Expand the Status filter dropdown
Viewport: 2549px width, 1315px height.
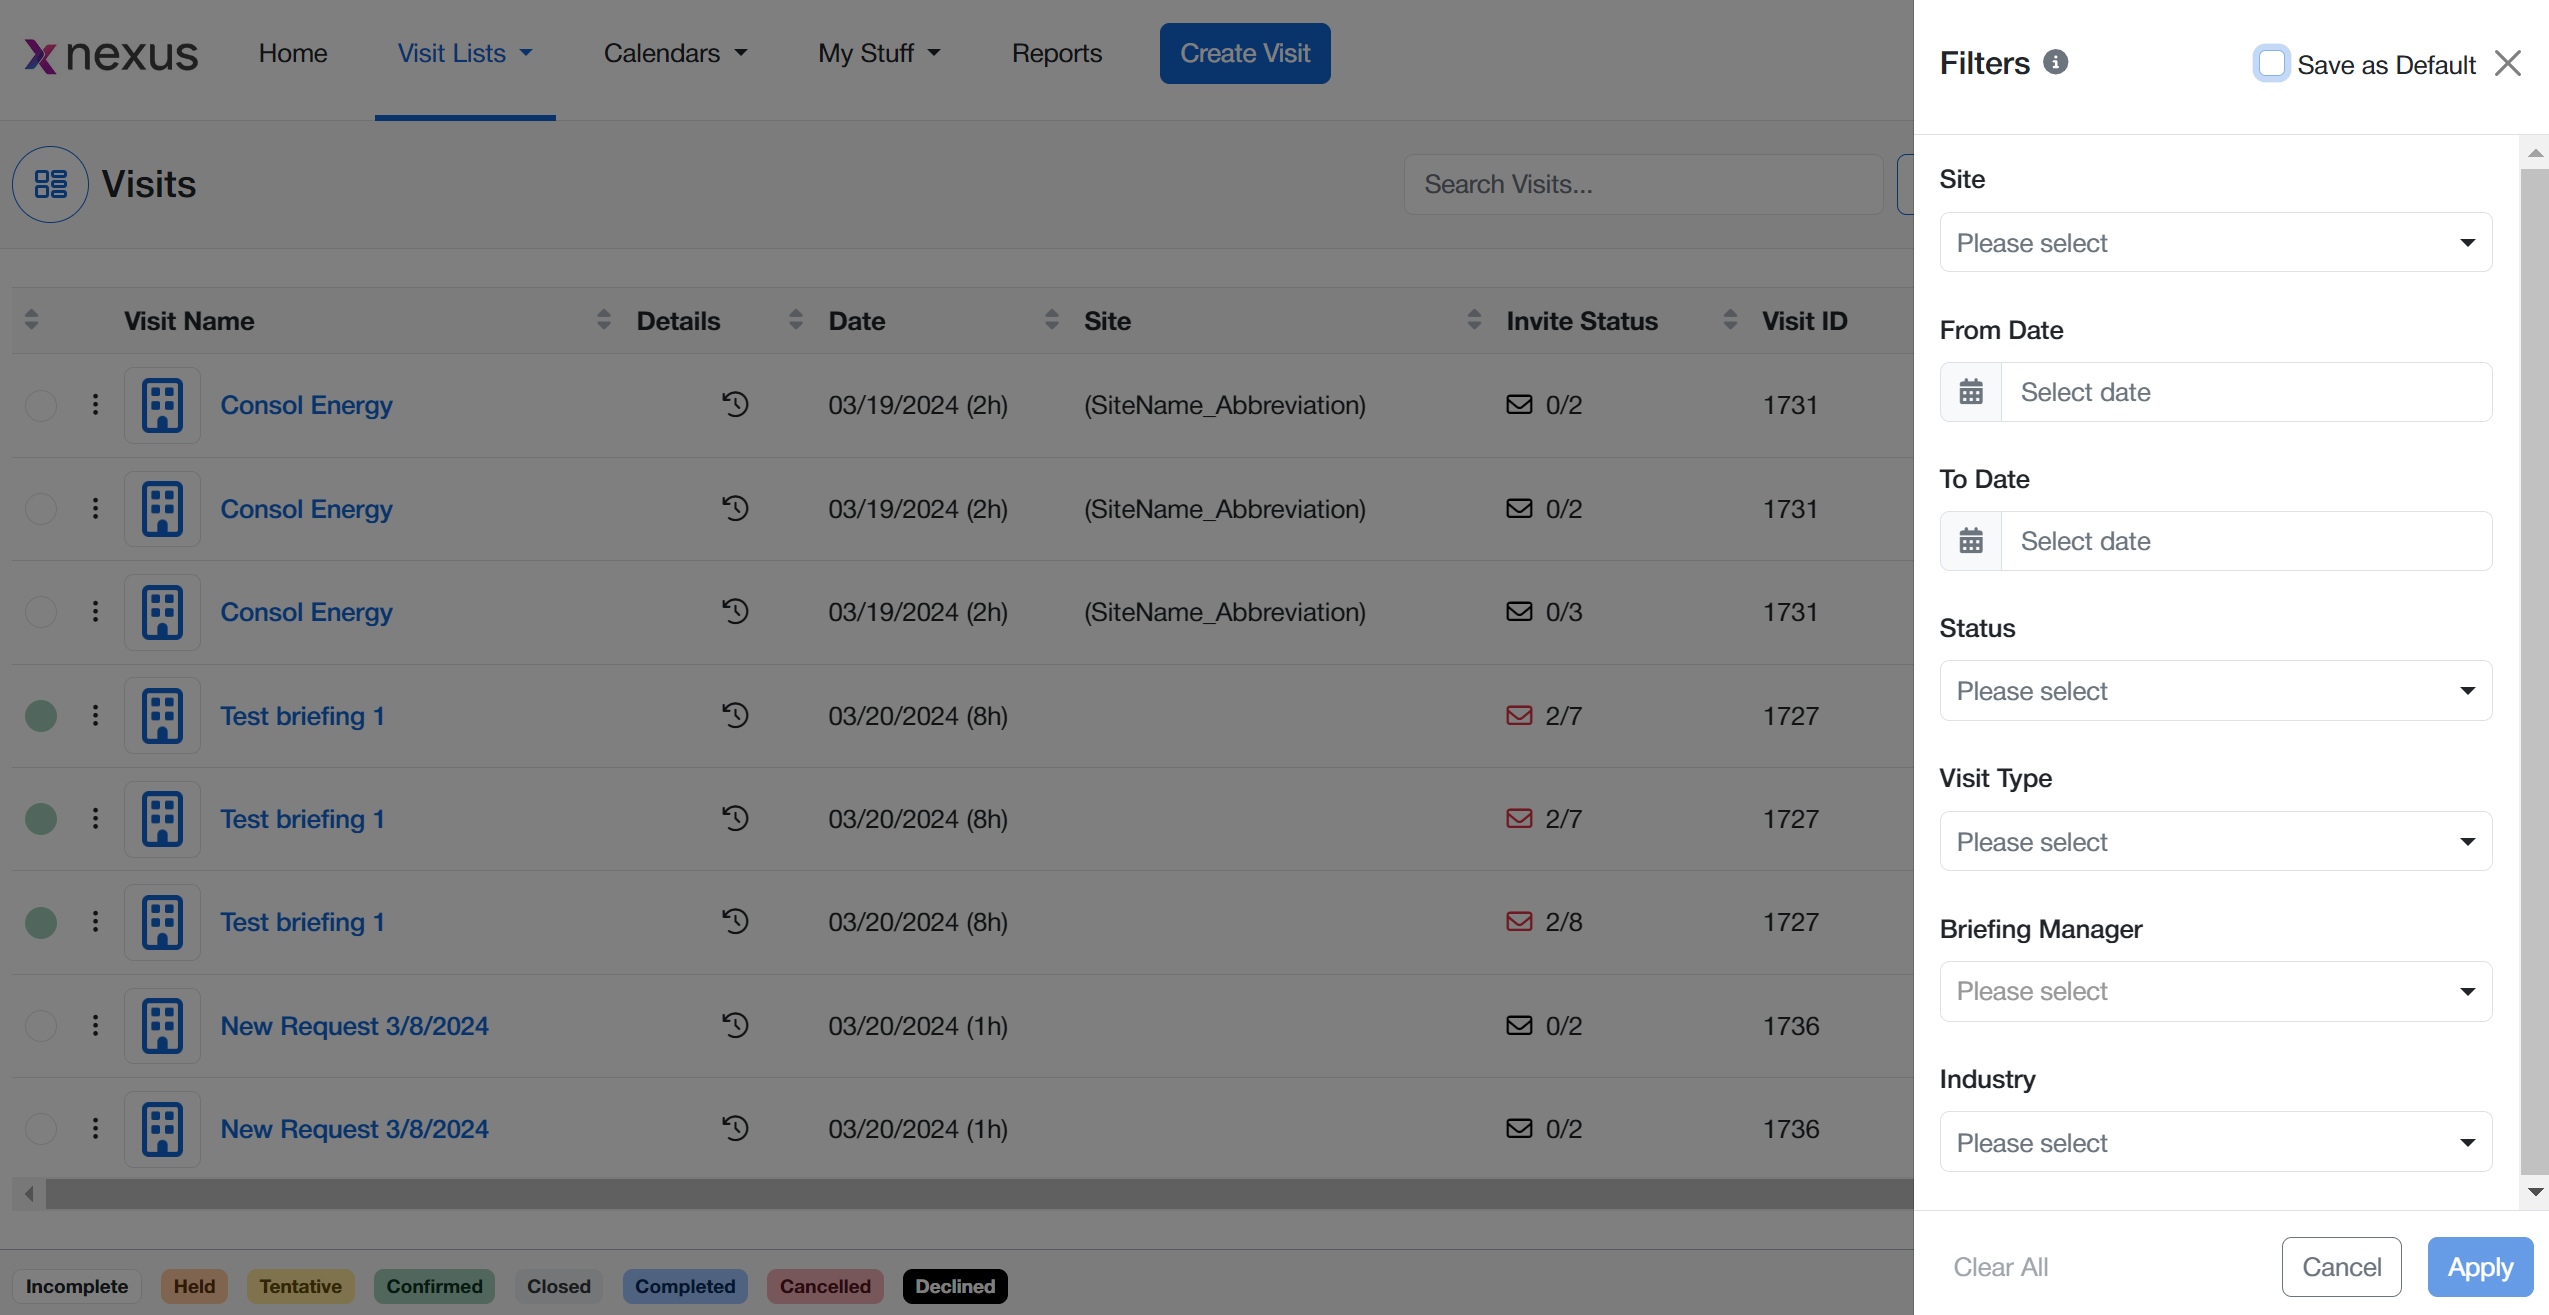point(2214,690)
